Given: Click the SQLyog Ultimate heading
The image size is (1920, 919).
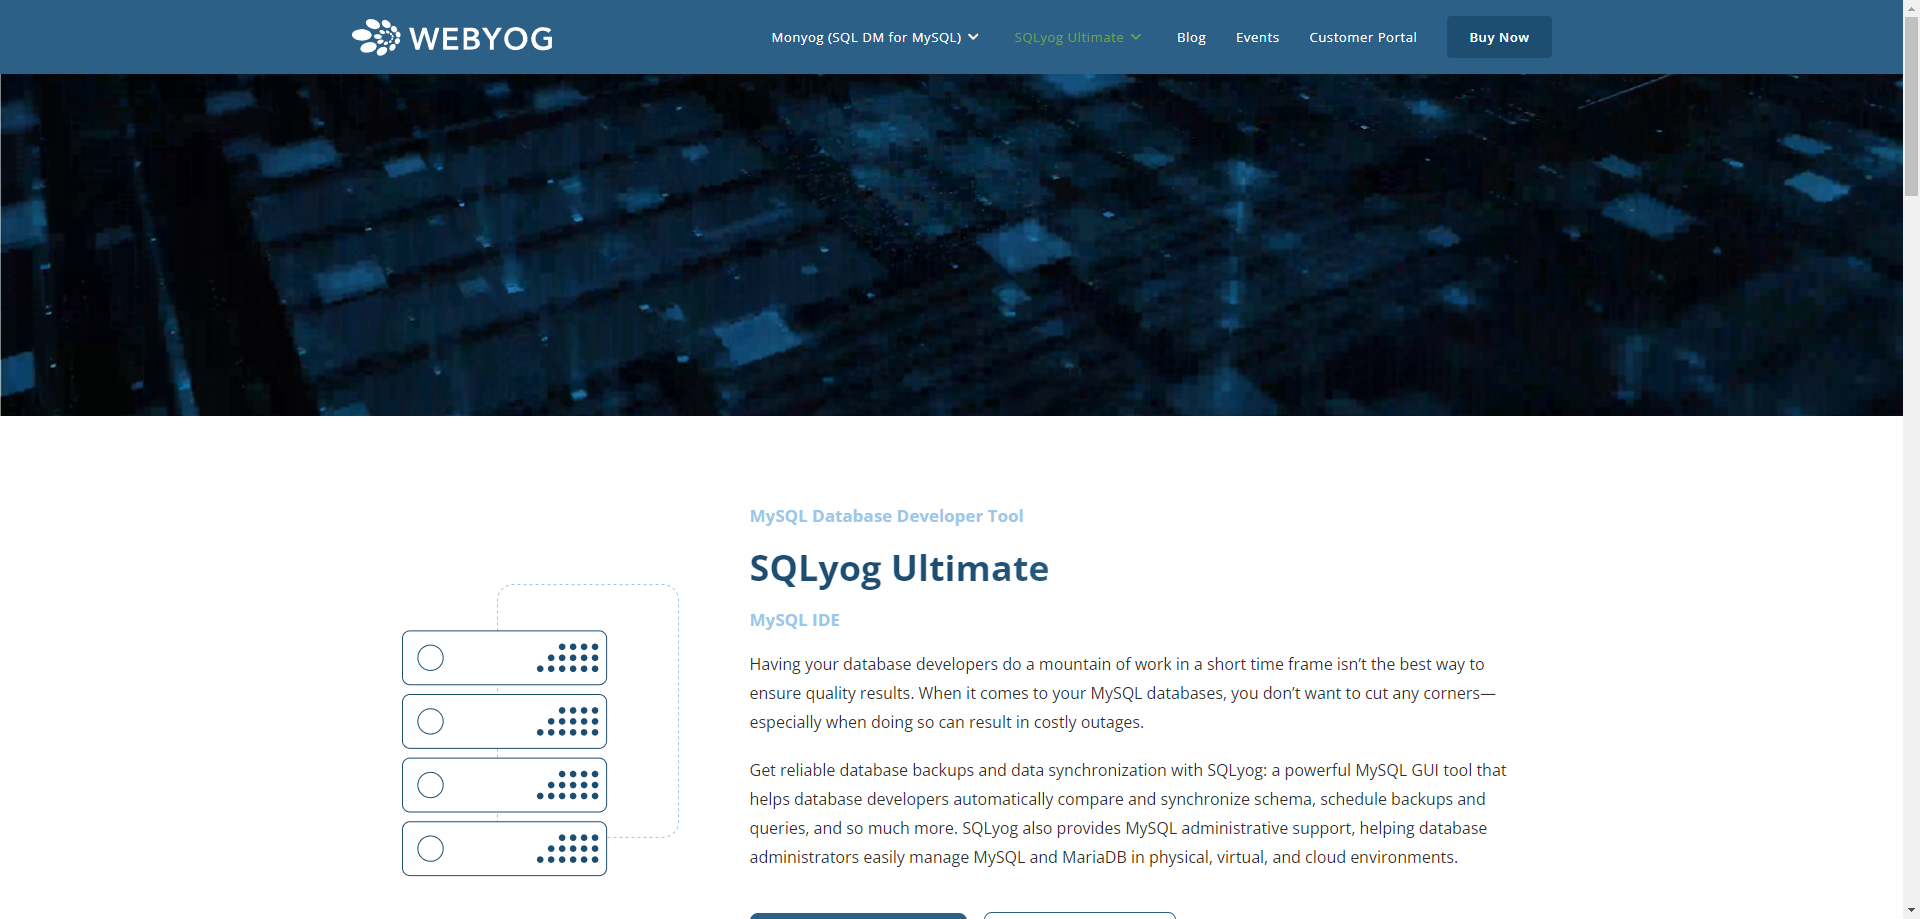Looking at the screenshot, I should [x=899, y=568].
